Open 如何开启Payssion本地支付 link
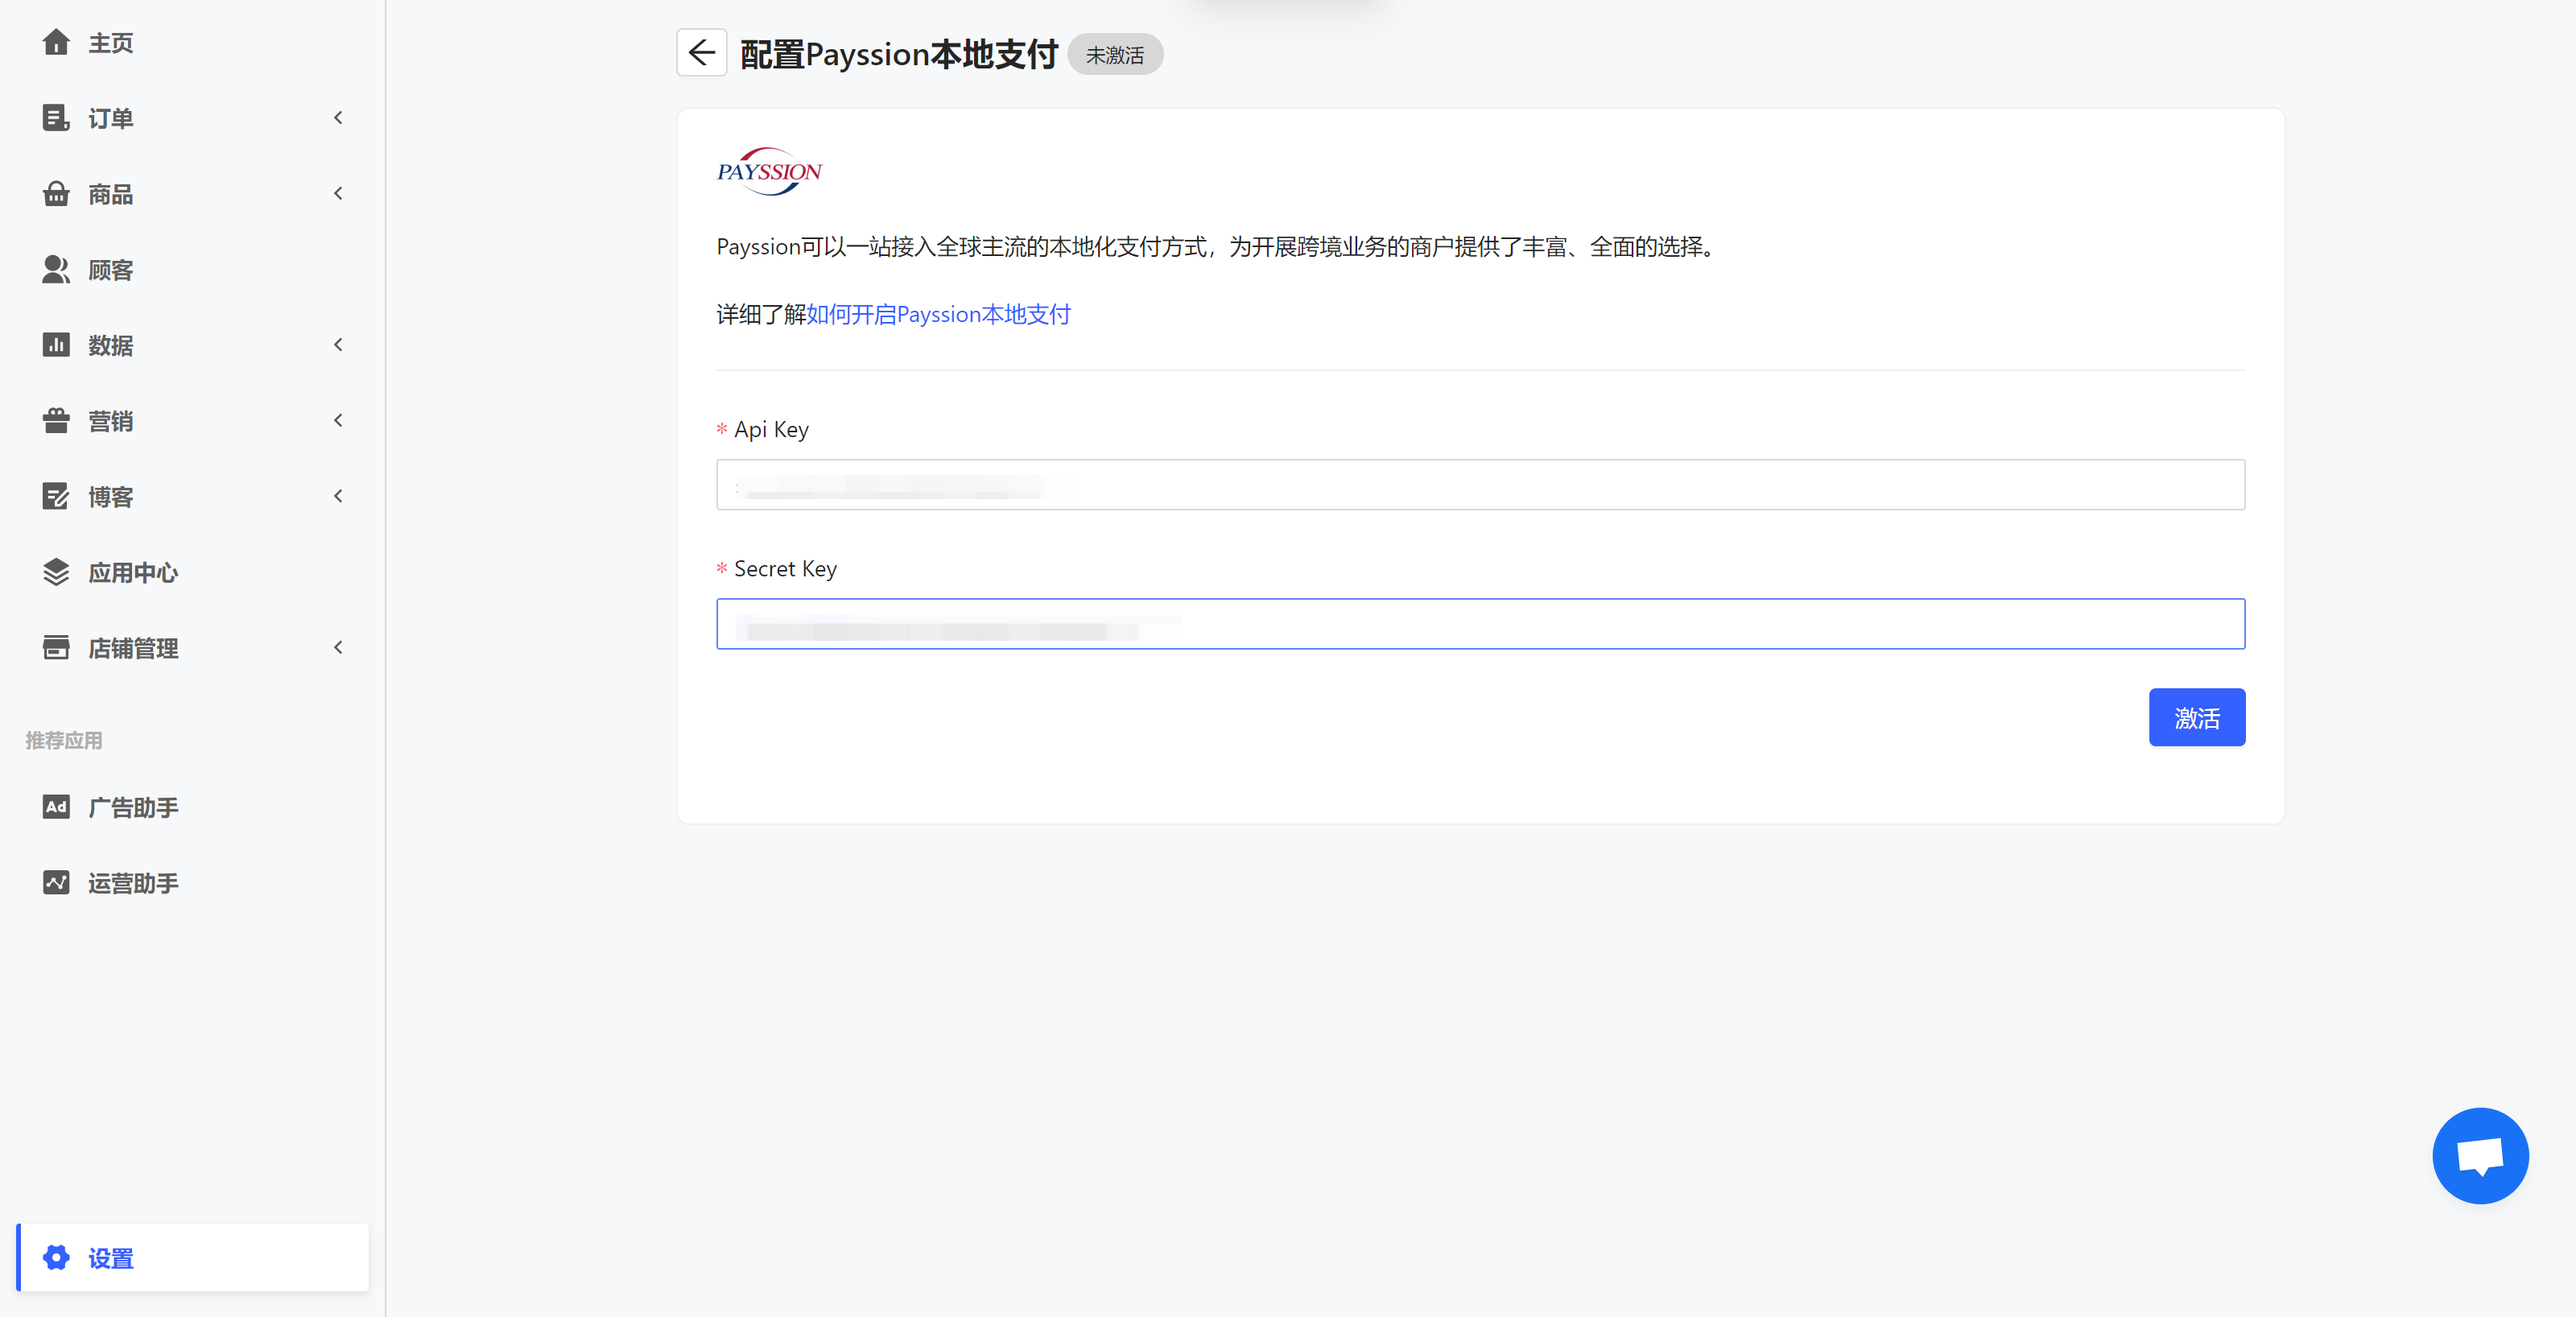The image size is (2576, 1317). (x=938, y=314)
